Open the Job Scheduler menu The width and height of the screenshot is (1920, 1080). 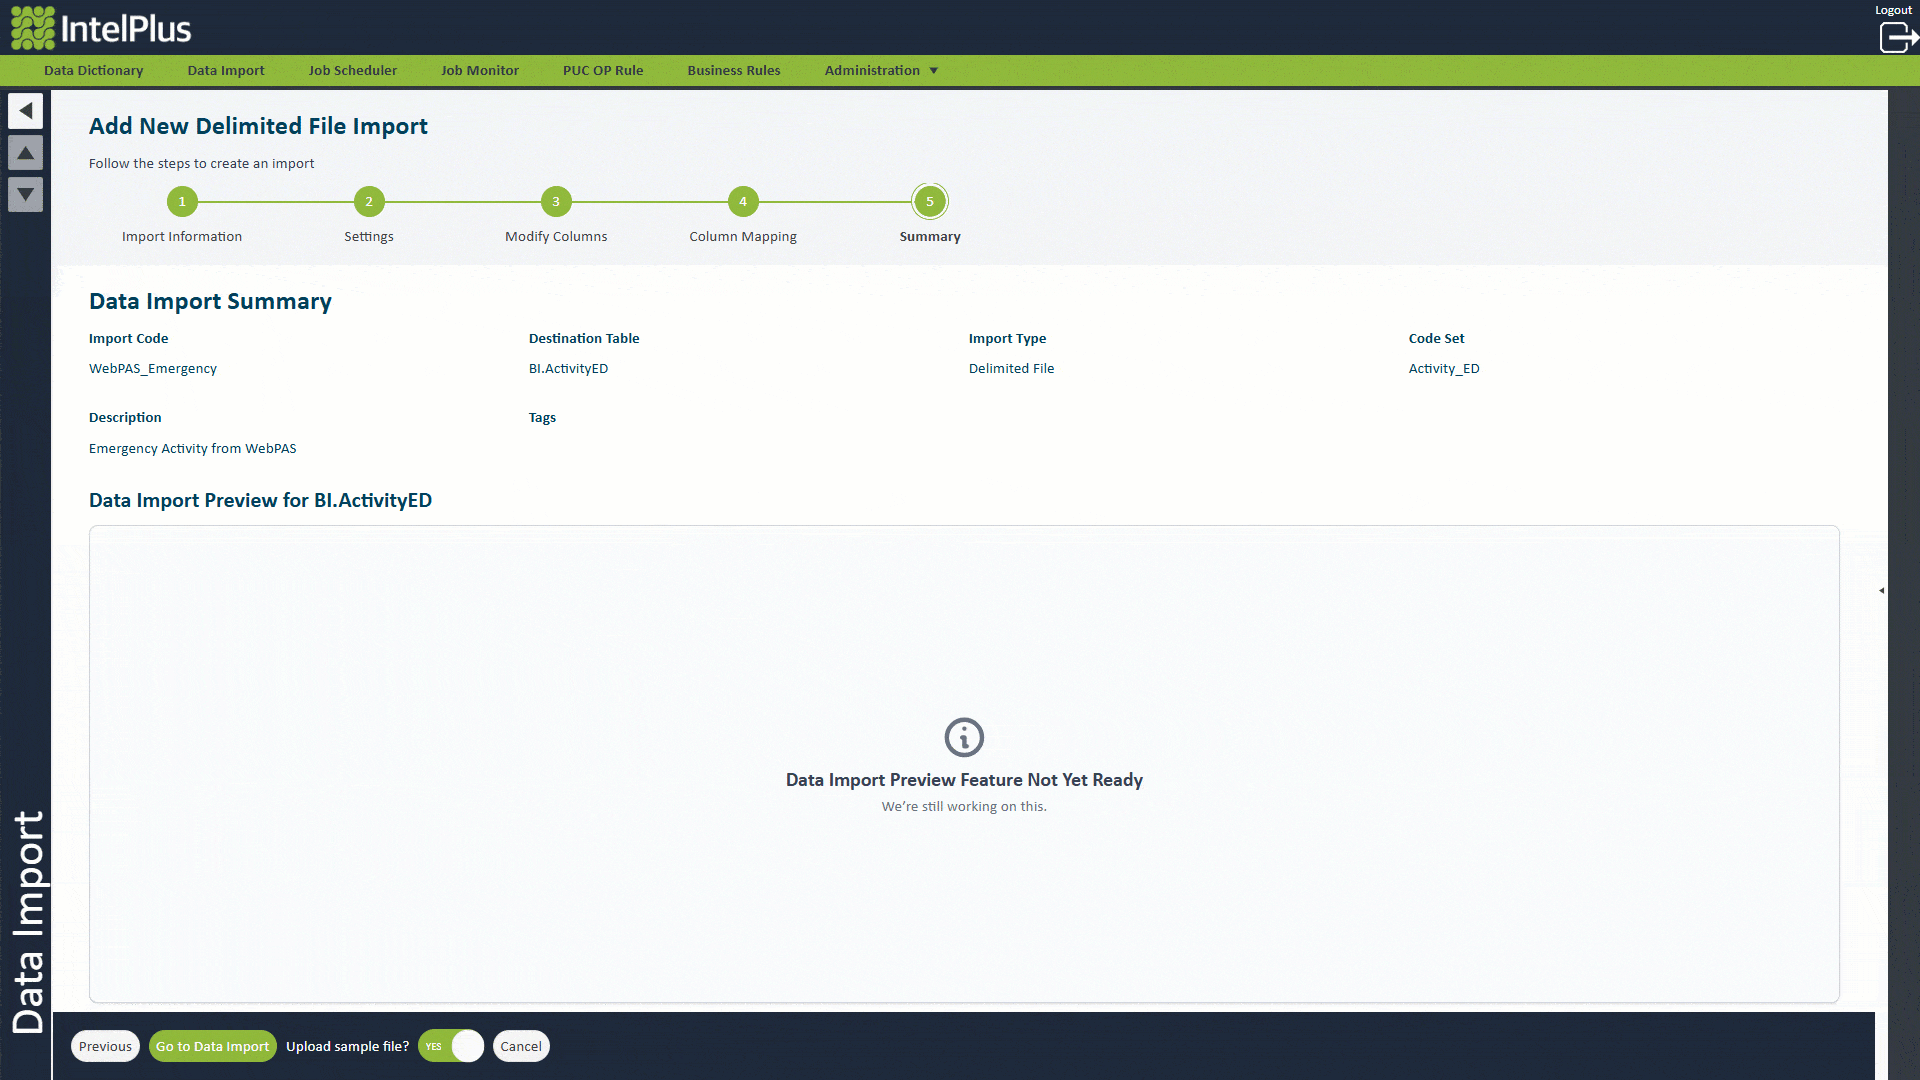(x=353, y=70)
